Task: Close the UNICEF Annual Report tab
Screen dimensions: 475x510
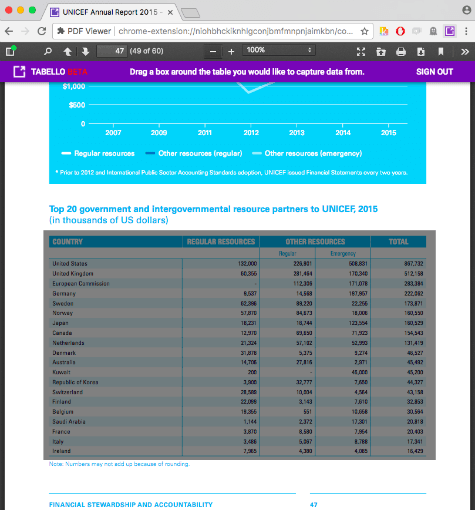Action: coord(170,13)
